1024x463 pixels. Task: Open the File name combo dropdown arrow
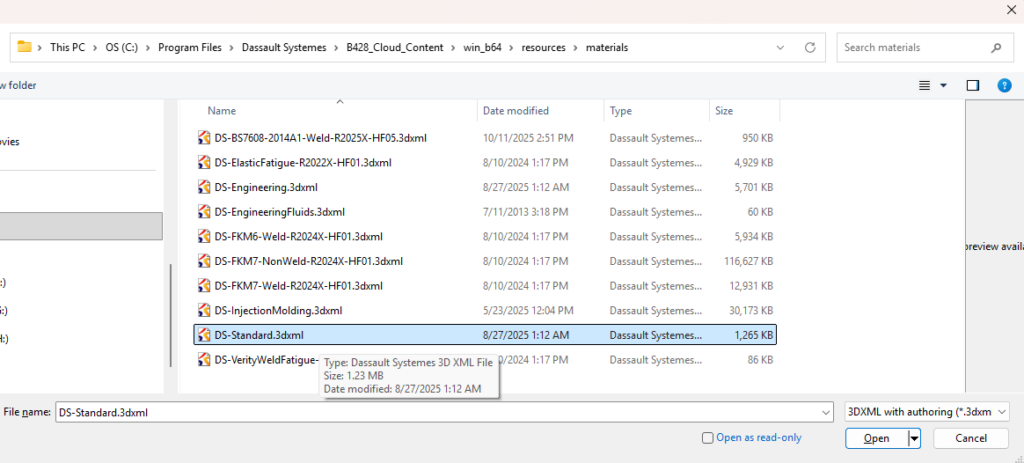pyautogui.click(x=827, y=413)
